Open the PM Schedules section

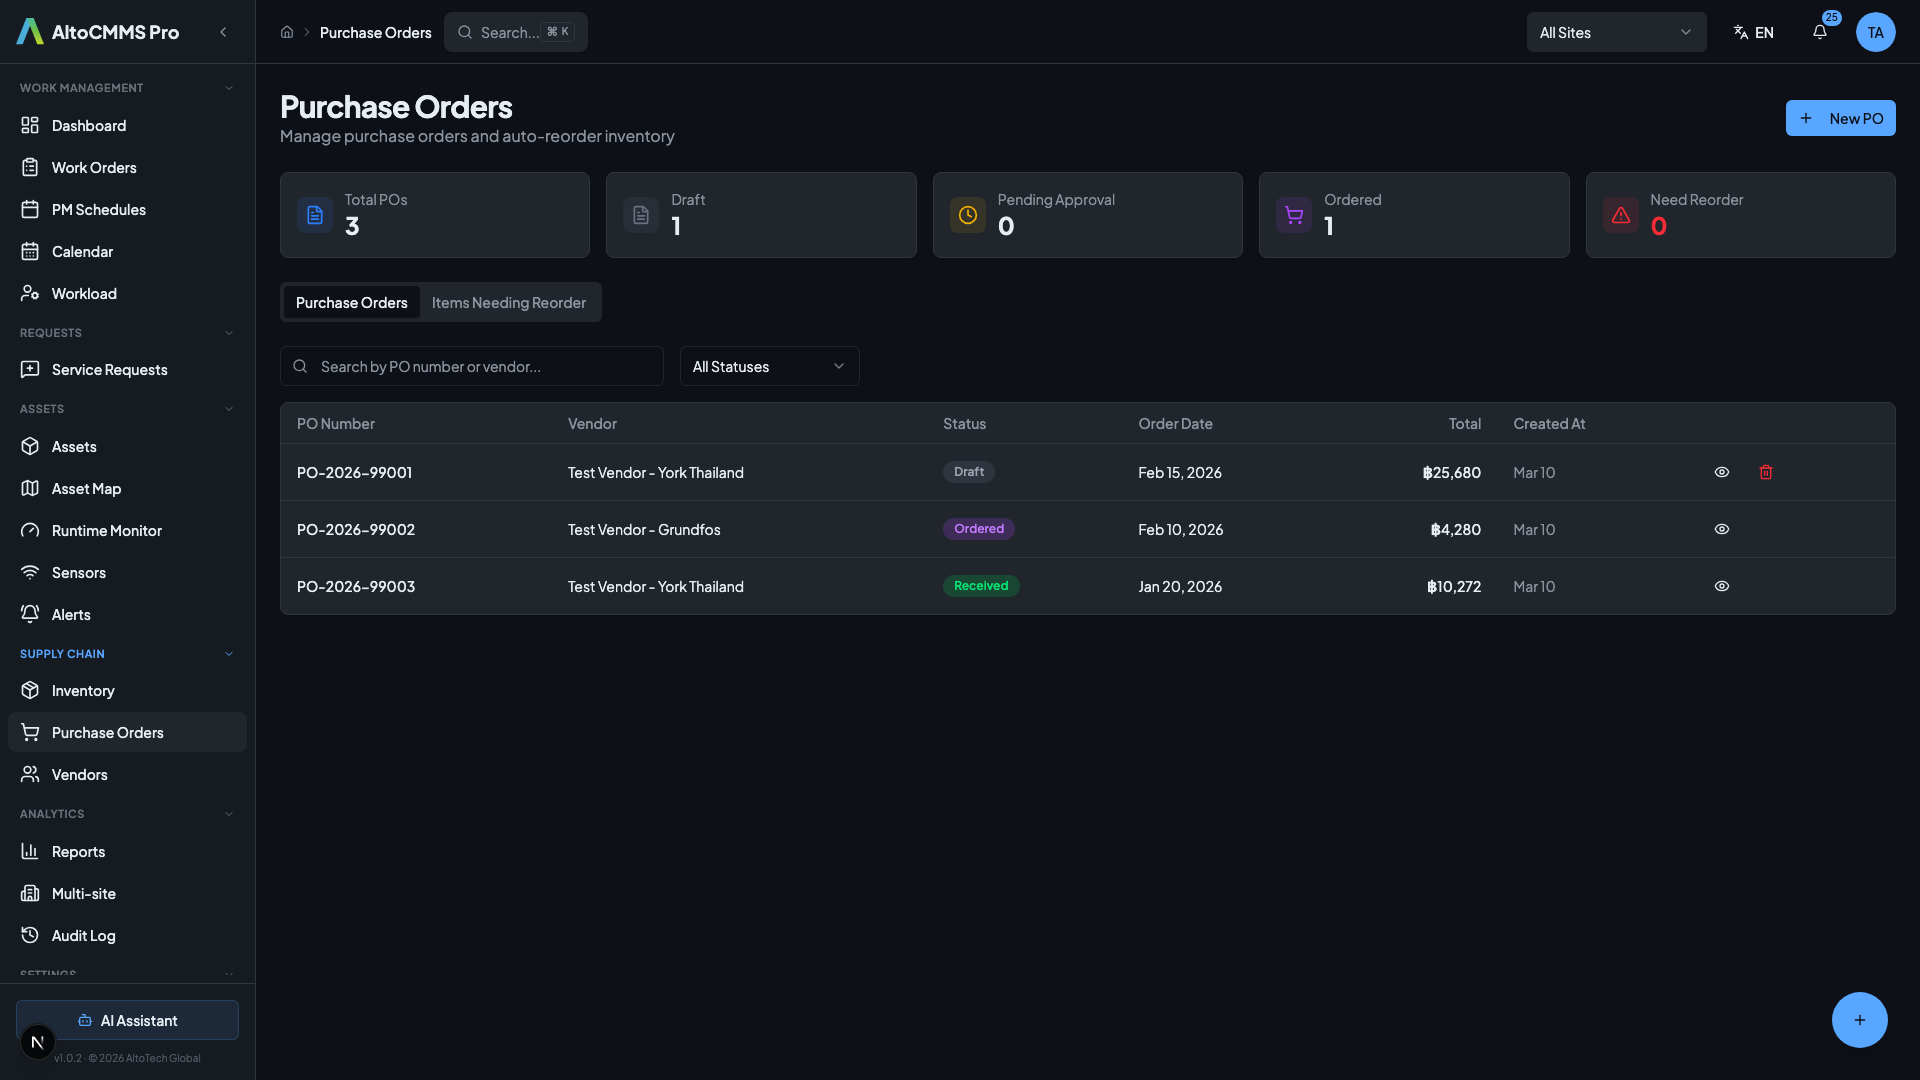pyautogui.click(x=97, y=209)
